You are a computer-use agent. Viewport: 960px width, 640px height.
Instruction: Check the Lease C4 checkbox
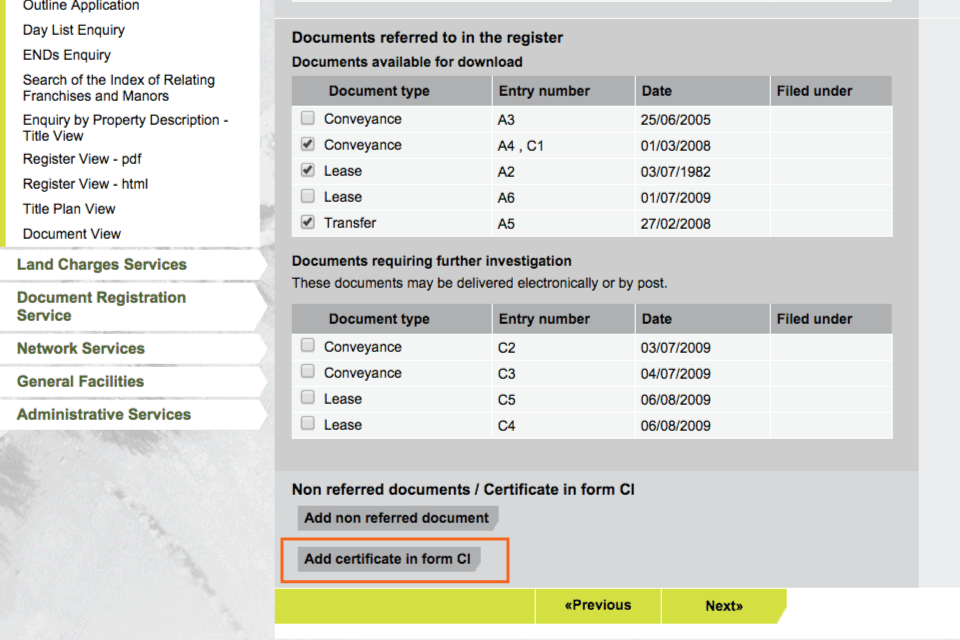[308, 424]
